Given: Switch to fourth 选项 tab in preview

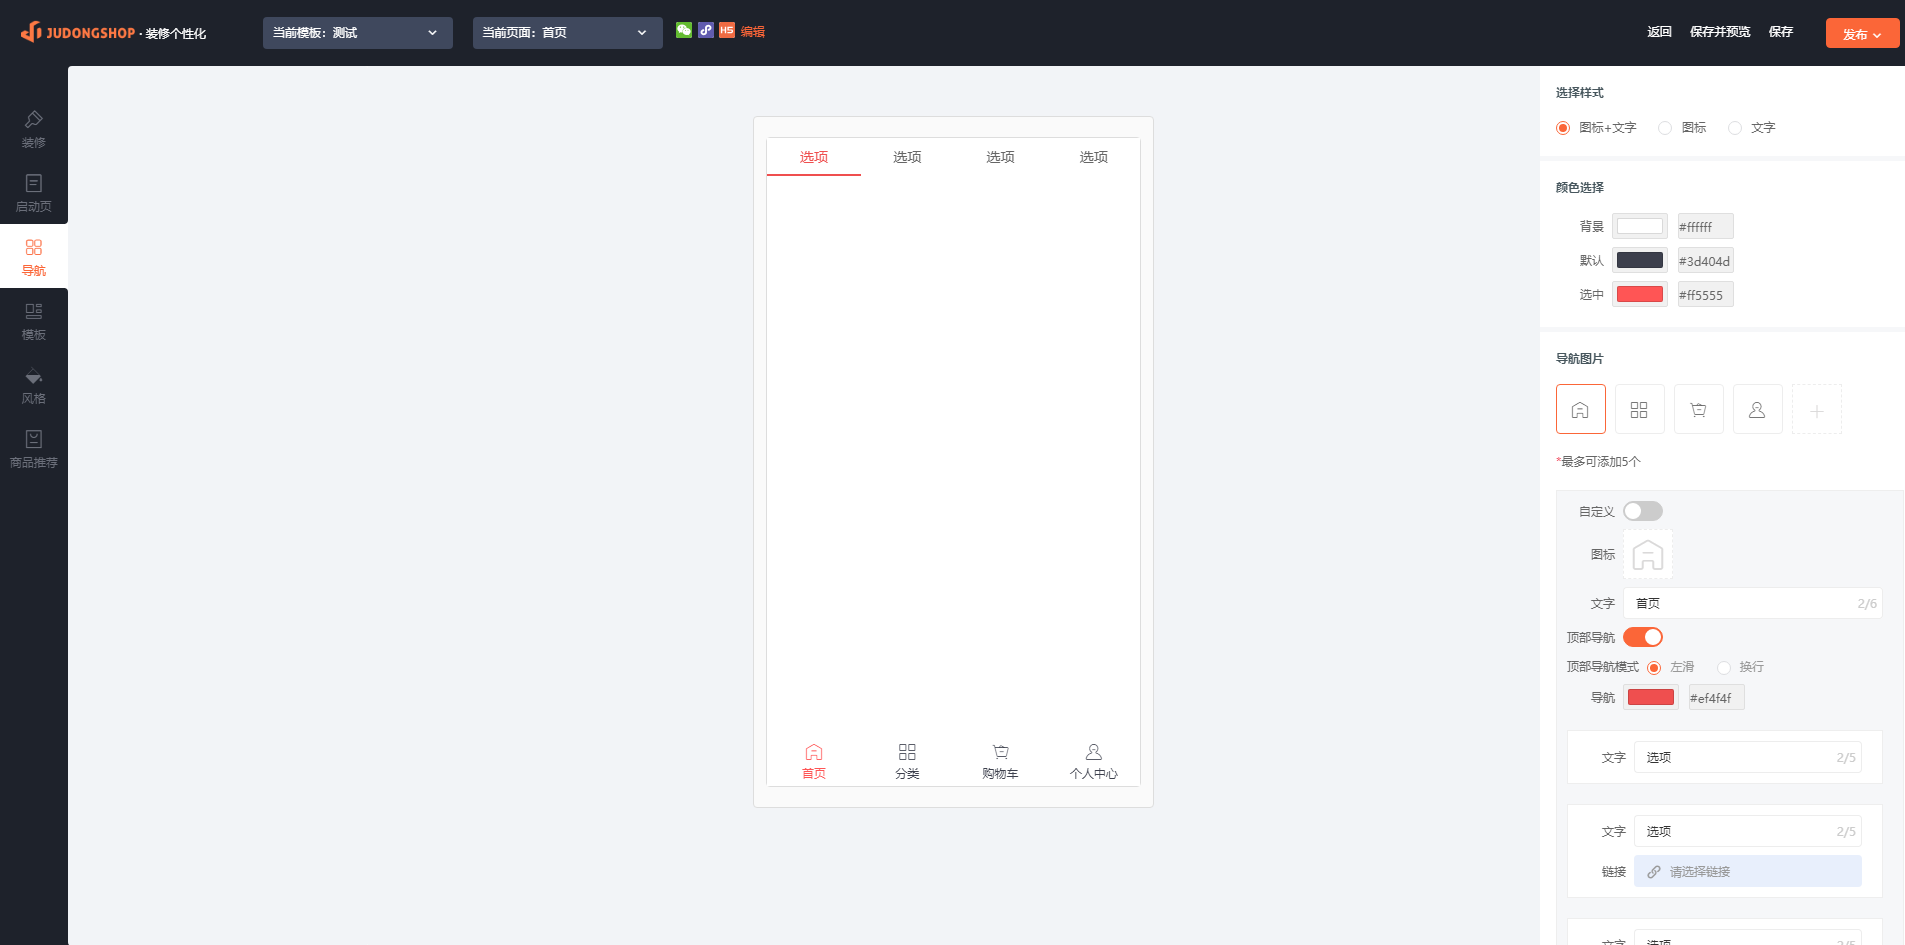Looking at the screenshot, I should pyautogui.click(x=1094, y=157).
